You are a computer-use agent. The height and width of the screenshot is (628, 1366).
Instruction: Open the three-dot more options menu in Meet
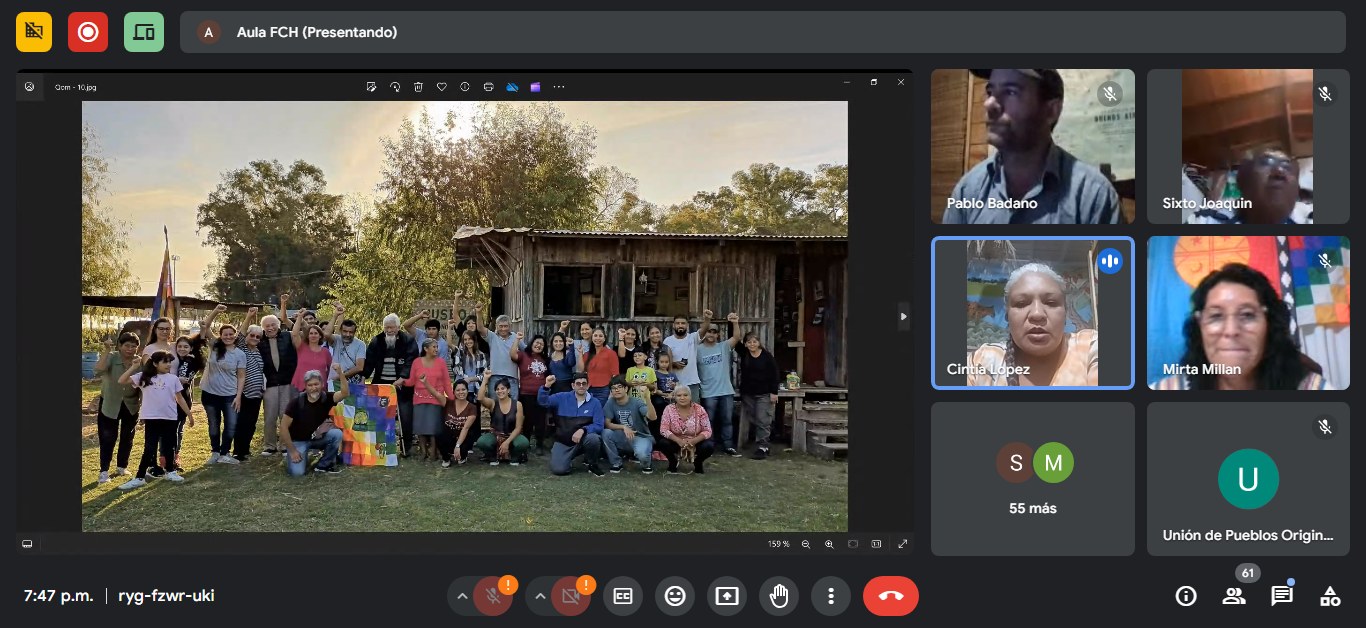pyautogui.click(x=831, y=596)
